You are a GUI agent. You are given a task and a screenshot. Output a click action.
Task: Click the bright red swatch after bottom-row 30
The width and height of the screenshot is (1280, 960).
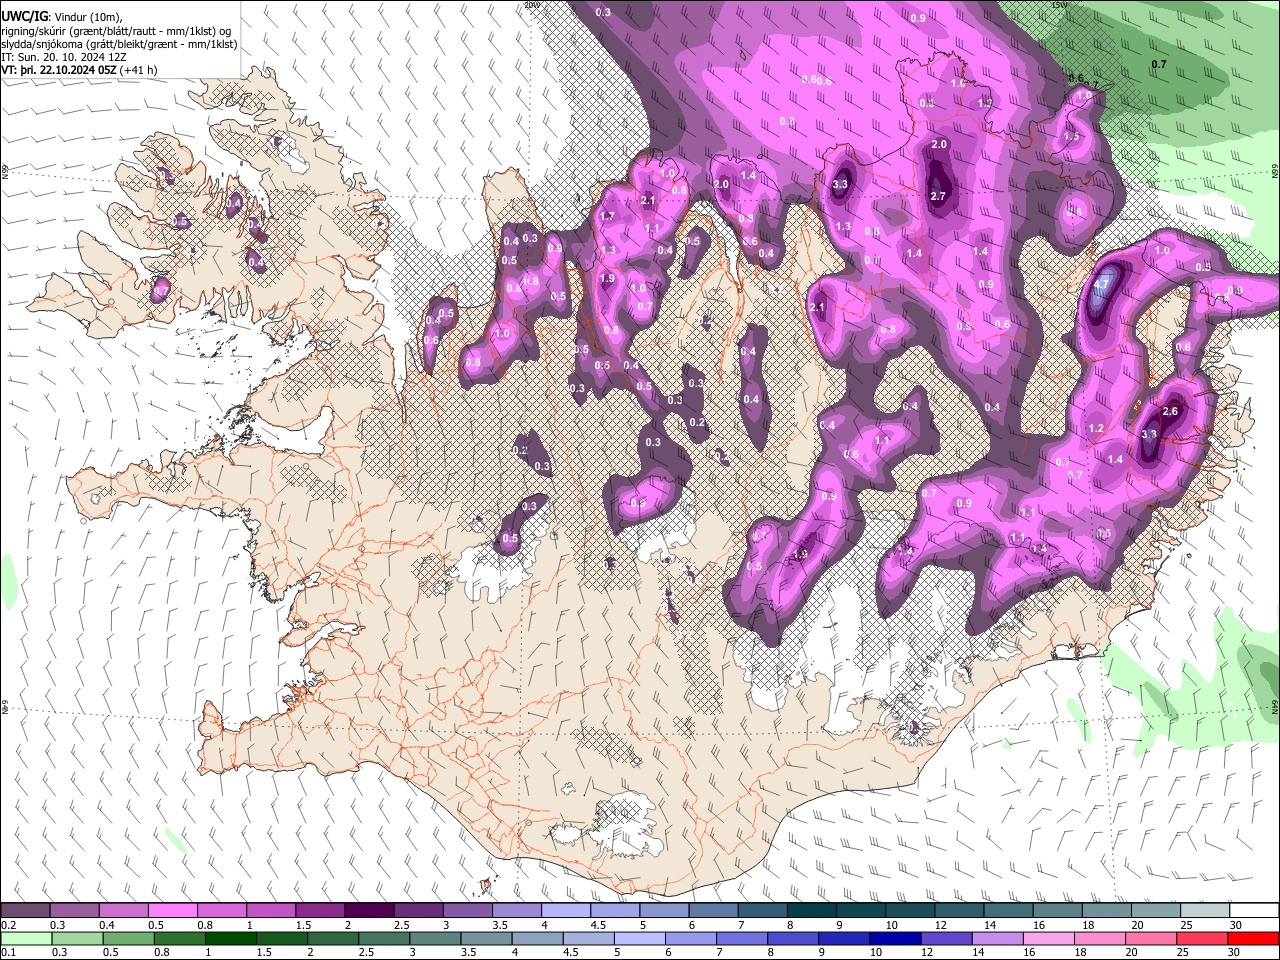(x=1254, y=938)
